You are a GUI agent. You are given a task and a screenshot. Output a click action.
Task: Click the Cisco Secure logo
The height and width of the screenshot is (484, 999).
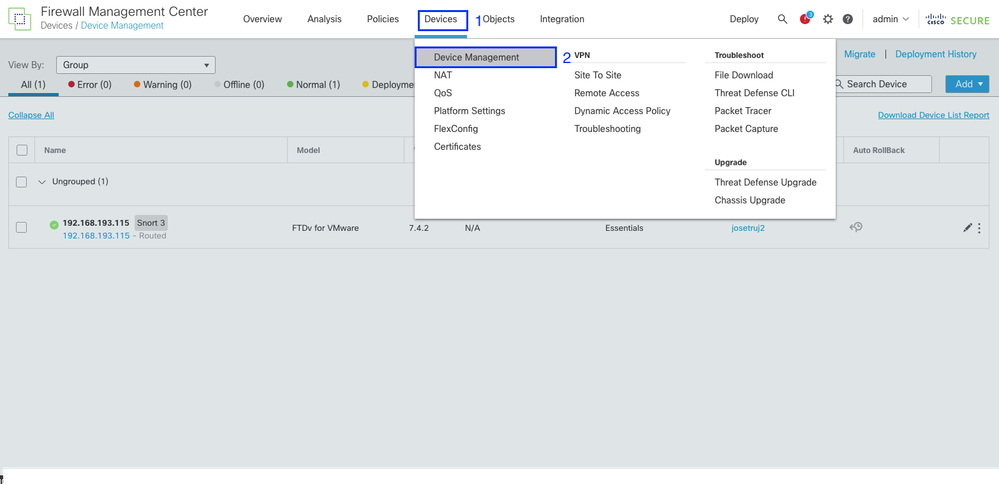click(958, 20)
